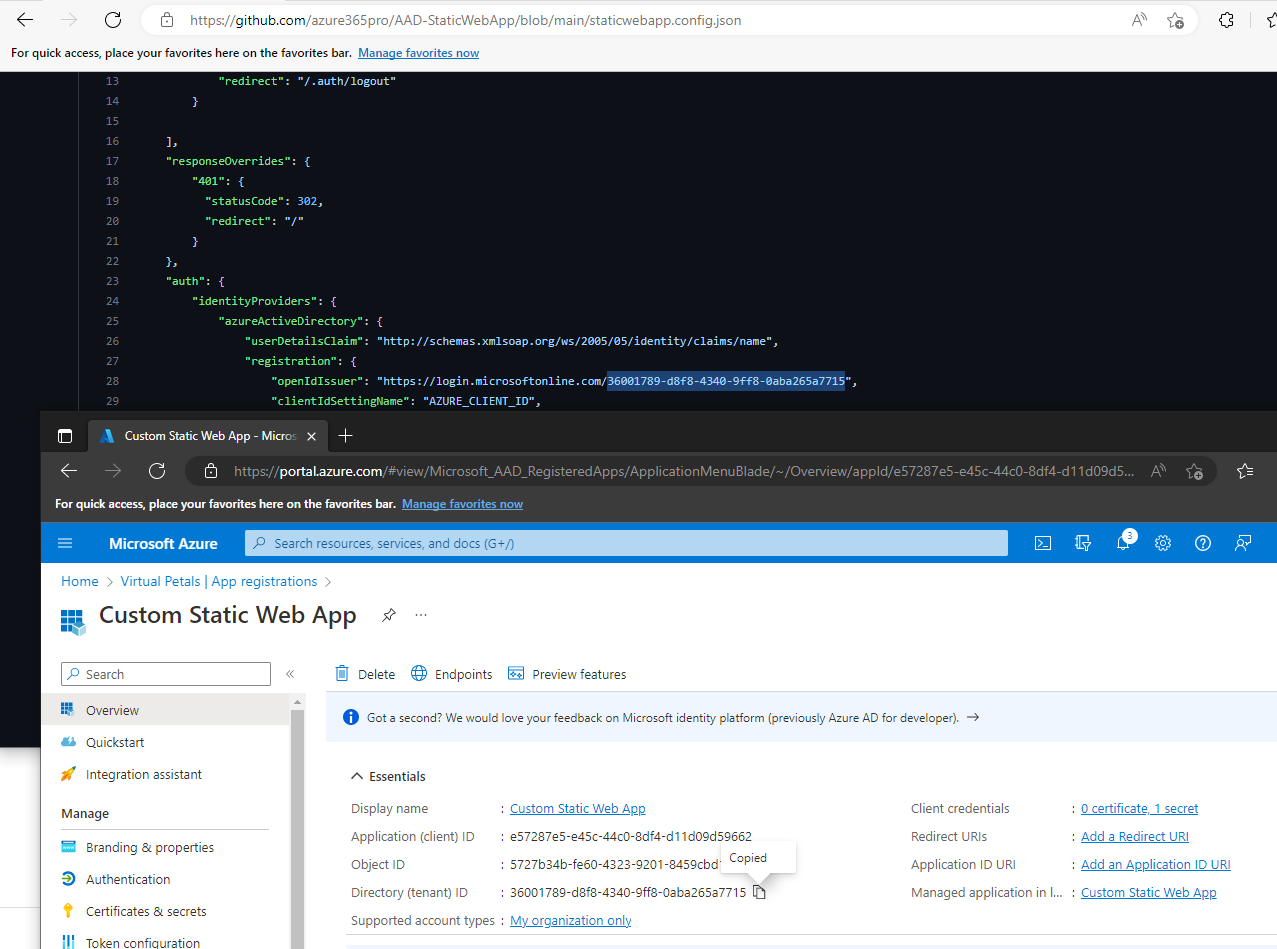Collapse the Essentials section
Viewport: 1277px width, 949px height.
click(x=388, y=776)
